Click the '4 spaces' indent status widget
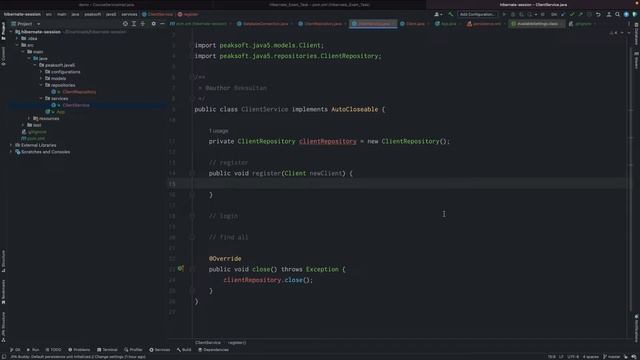 pos(591,357)
